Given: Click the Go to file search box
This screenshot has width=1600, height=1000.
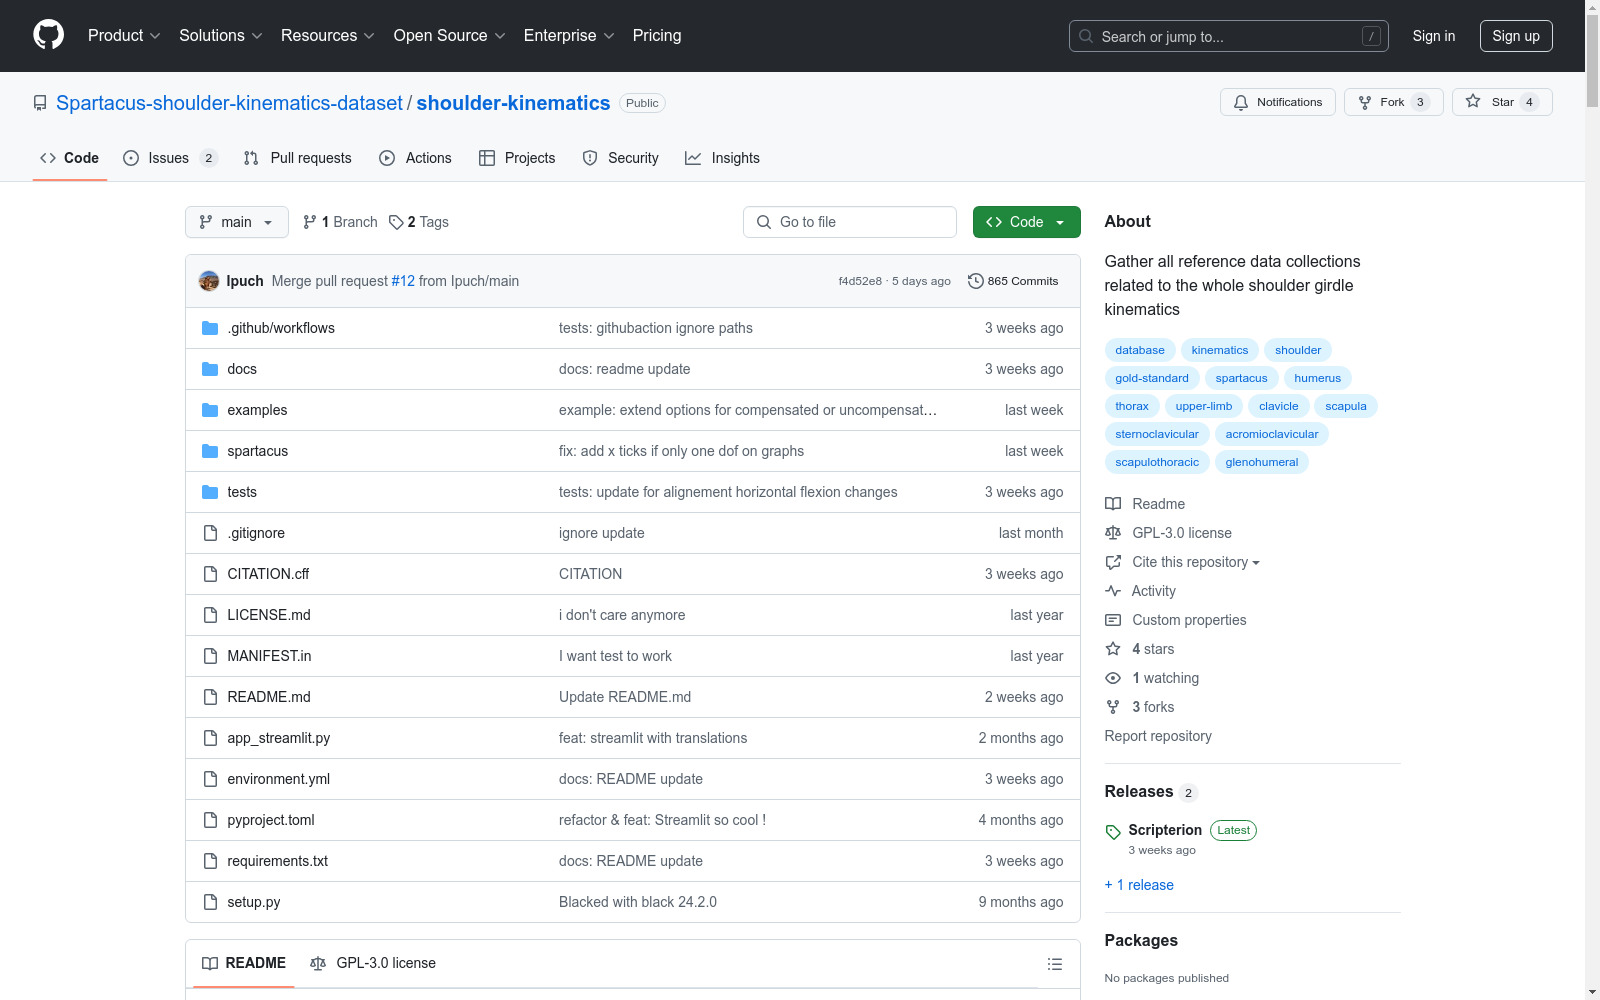Looking at the screenshot, I should [850, 222].
